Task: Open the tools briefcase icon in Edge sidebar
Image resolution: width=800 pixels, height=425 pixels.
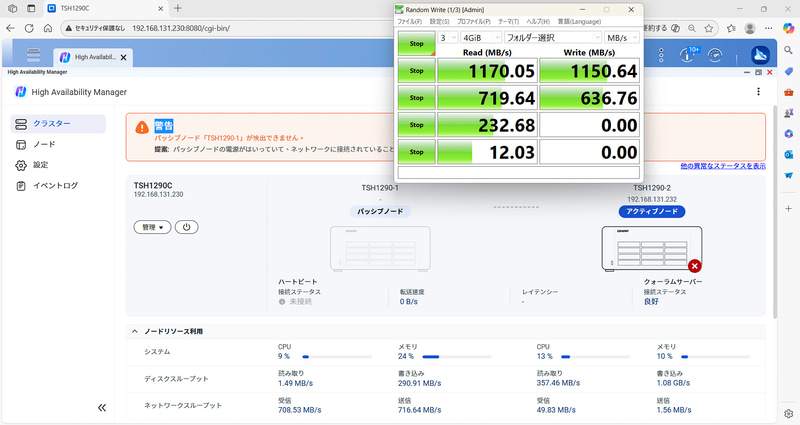Action: pos(789,92)
